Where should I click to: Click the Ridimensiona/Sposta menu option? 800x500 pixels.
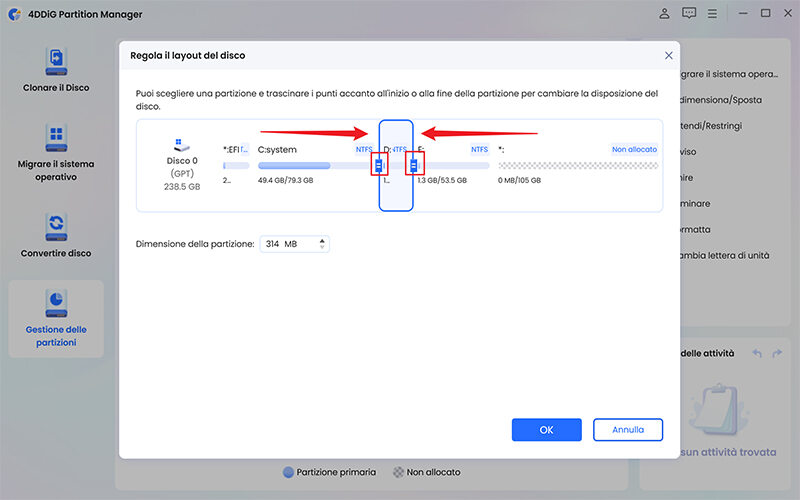(x=722, y=100)
